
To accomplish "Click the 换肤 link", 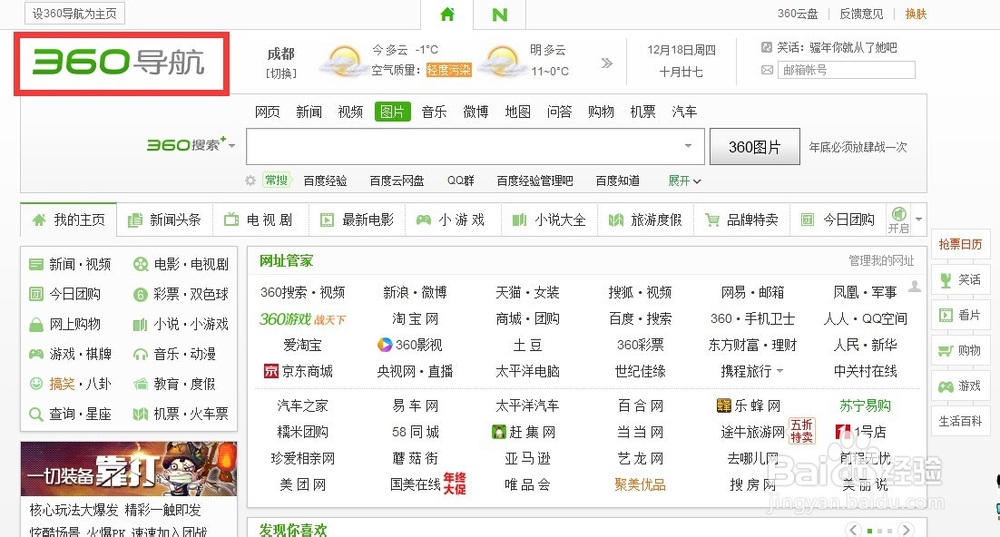I will (x=916, y=14).
